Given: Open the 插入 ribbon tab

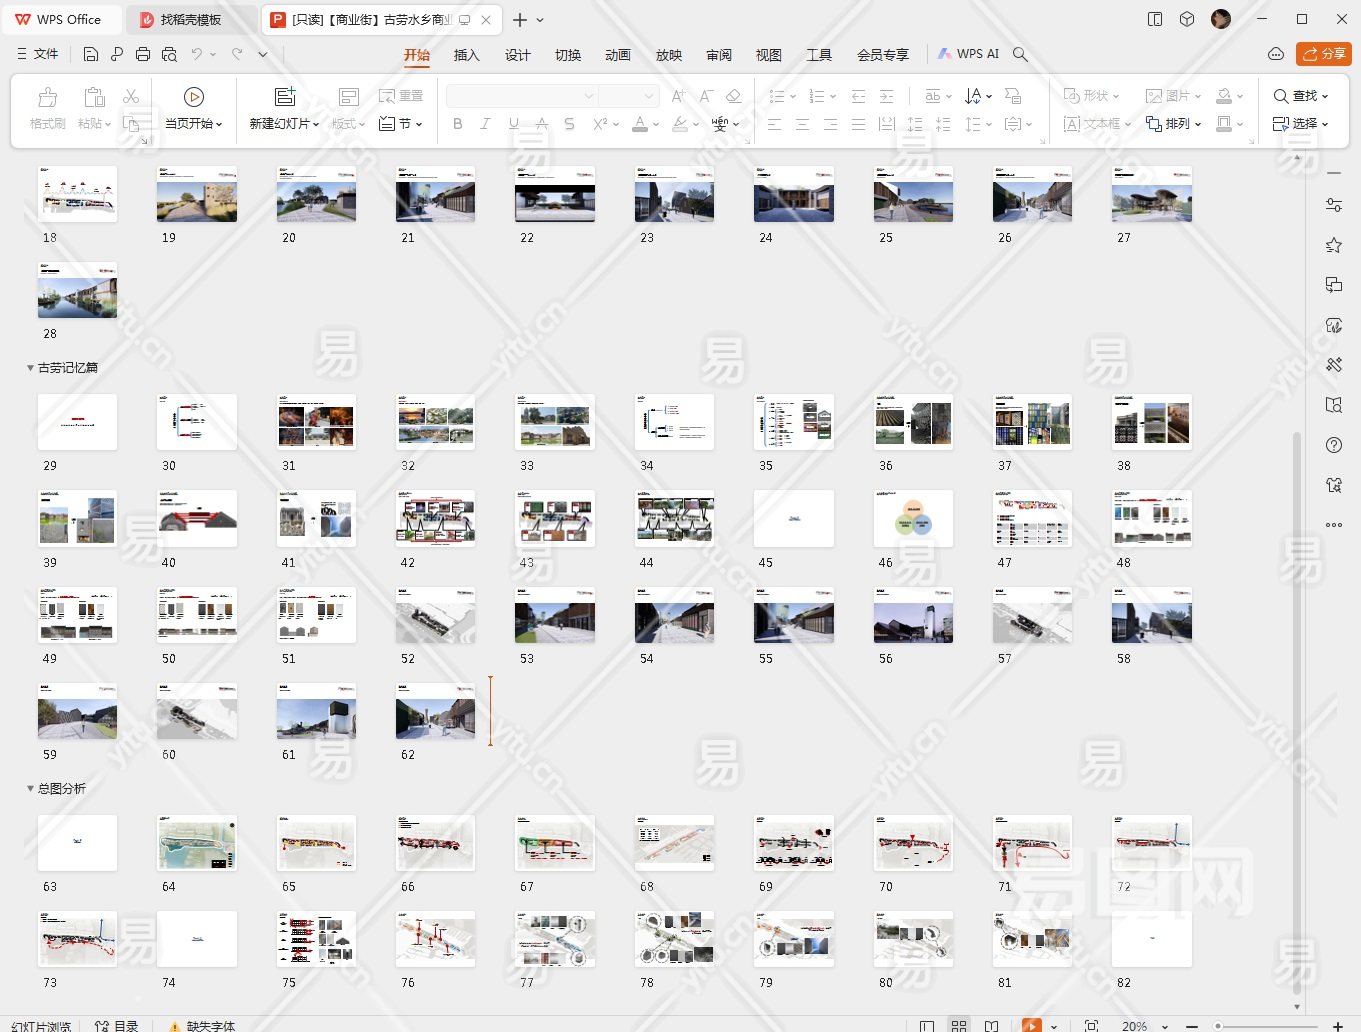Looking at the screenshot, I should [x=466, y=55].
